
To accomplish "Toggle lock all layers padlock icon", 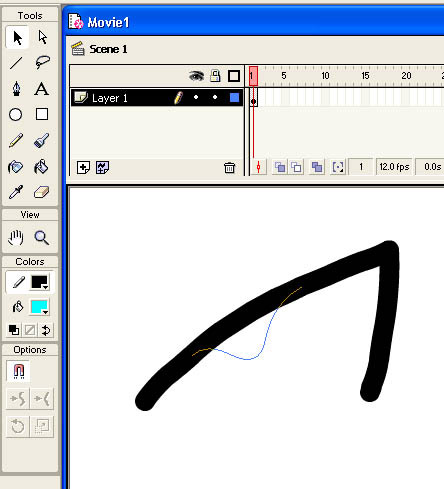I will pos(215,76).
